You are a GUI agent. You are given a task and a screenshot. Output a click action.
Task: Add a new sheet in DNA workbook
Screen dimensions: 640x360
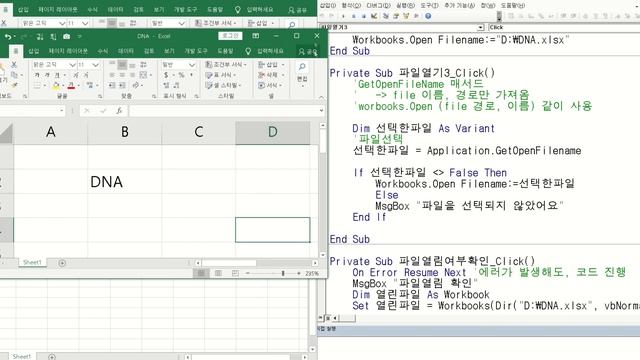click(62, 263)
